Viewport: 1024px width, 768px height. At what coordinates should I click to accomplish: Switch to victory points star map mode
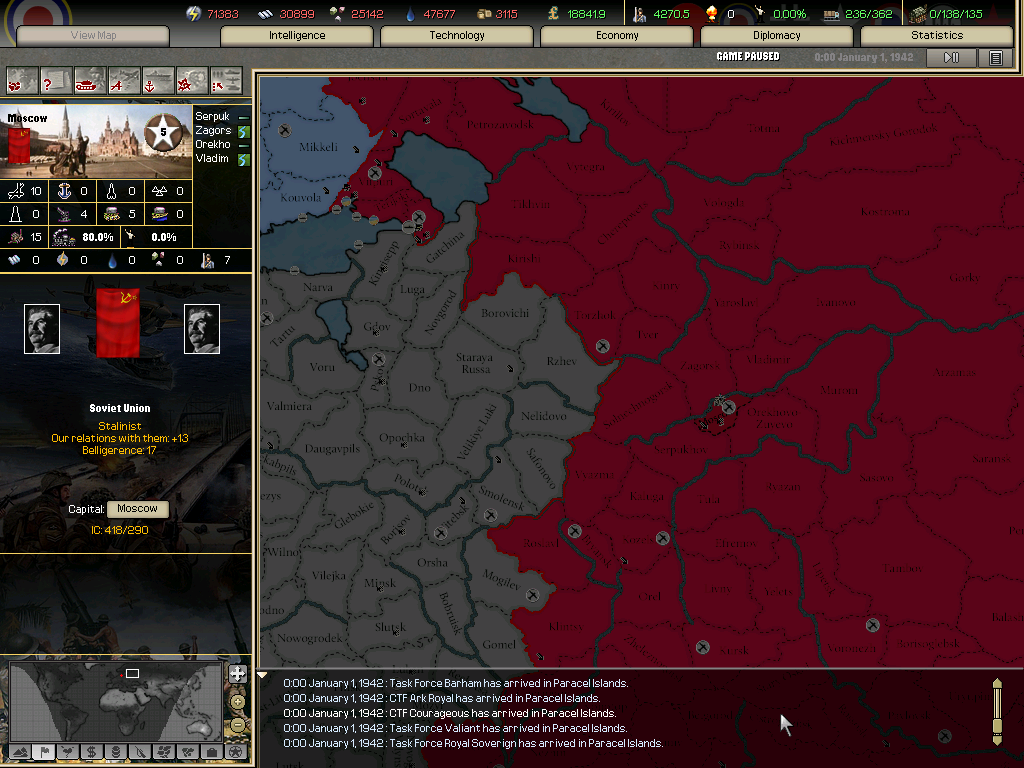coord(236,752)
